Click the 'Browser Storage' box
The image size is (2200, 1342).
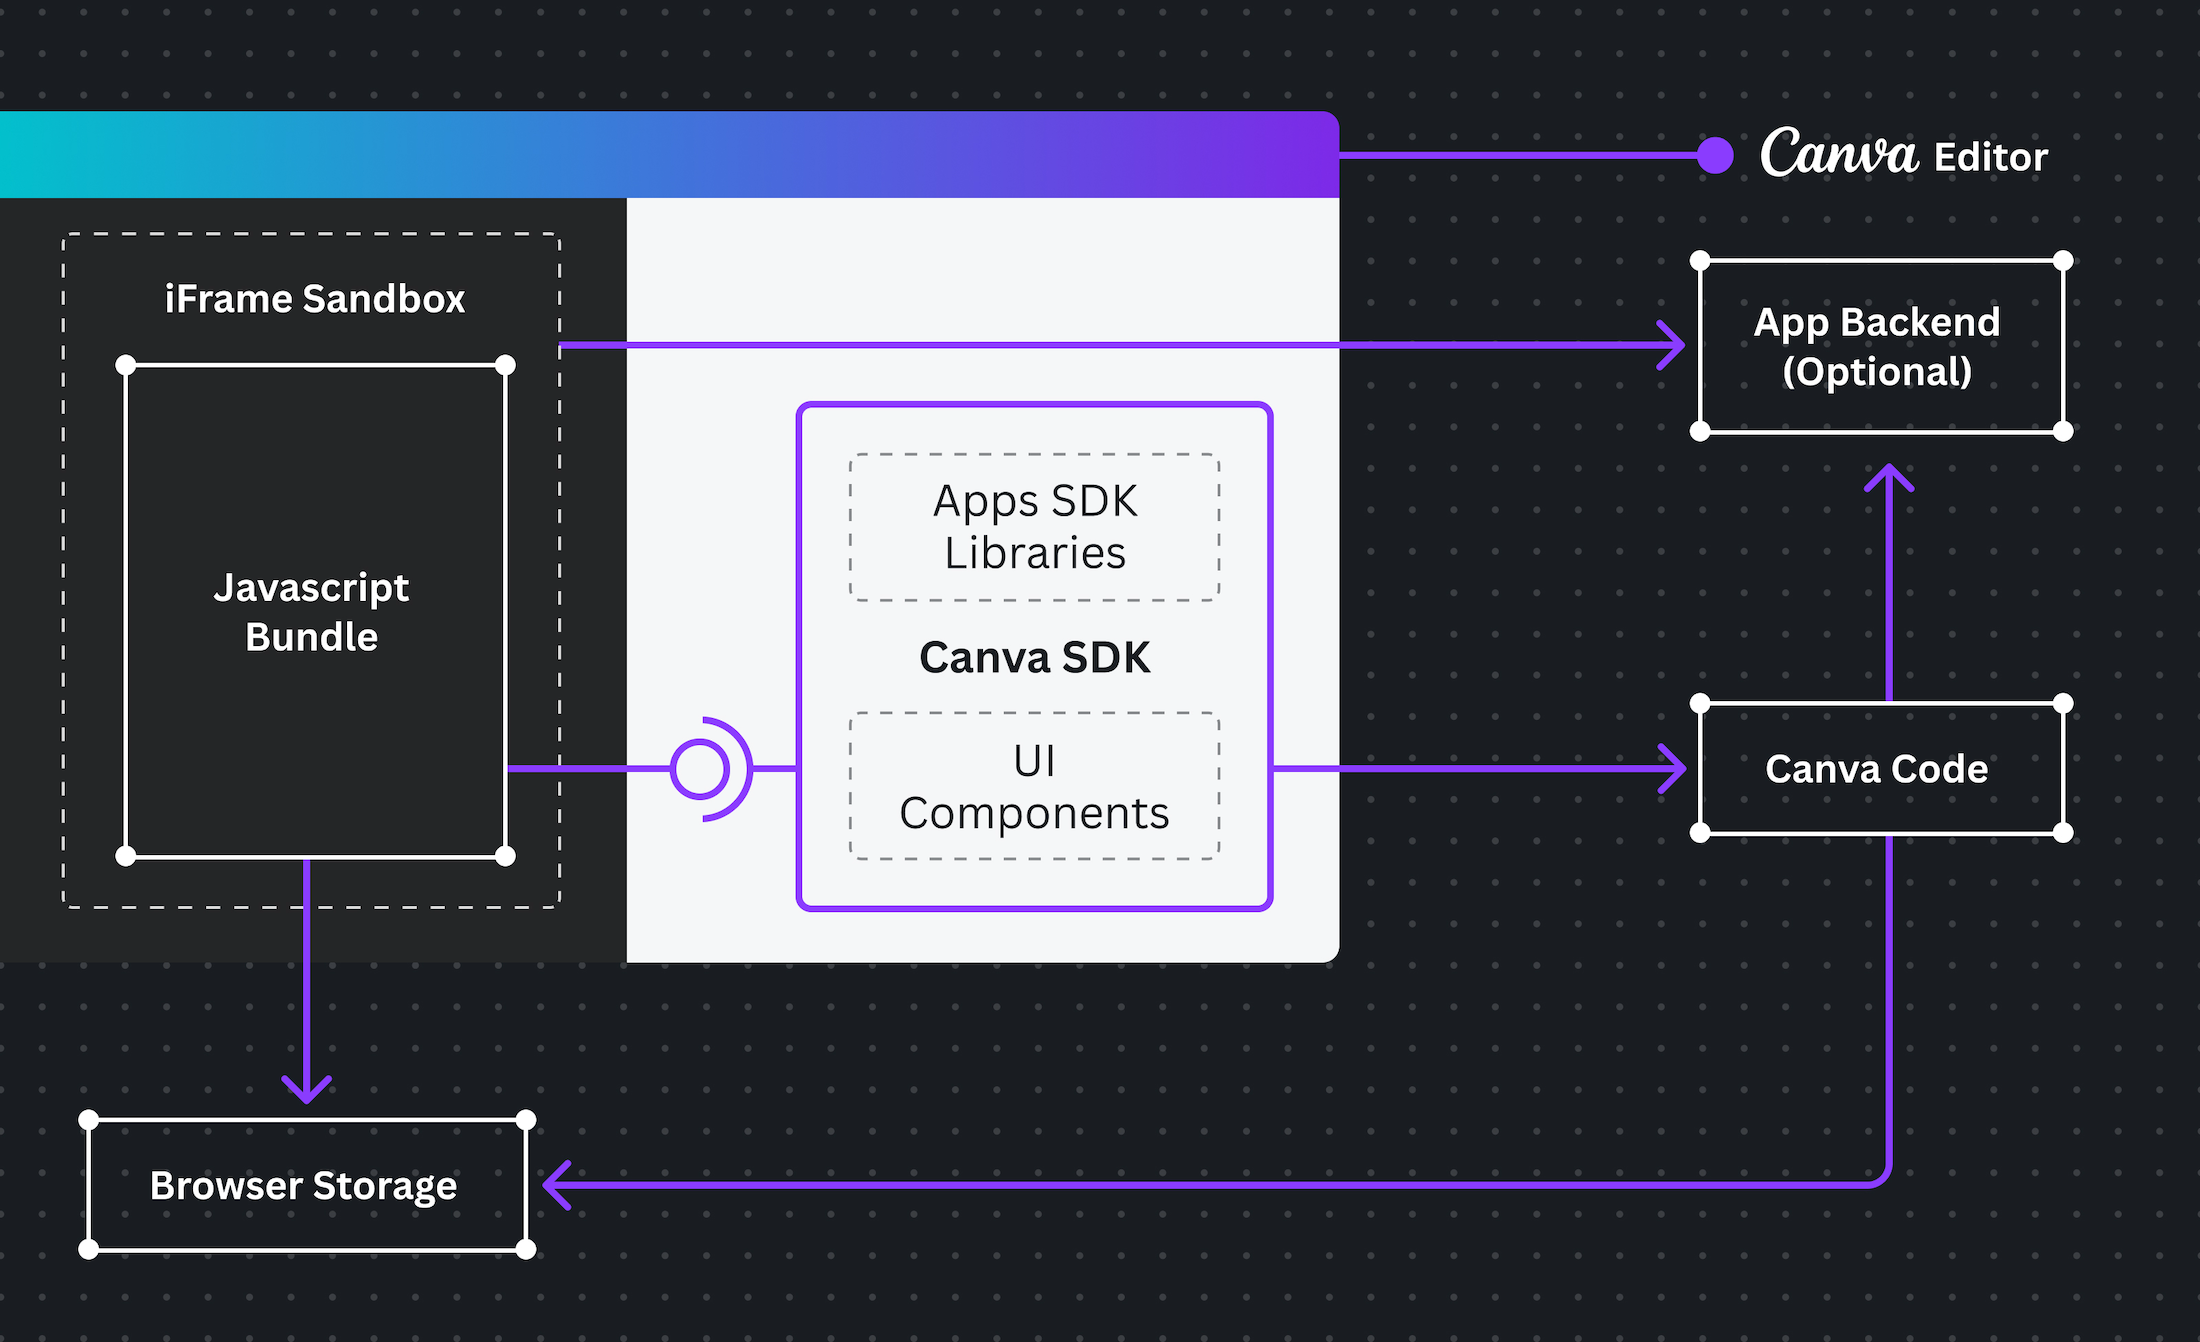point(307,1185)
